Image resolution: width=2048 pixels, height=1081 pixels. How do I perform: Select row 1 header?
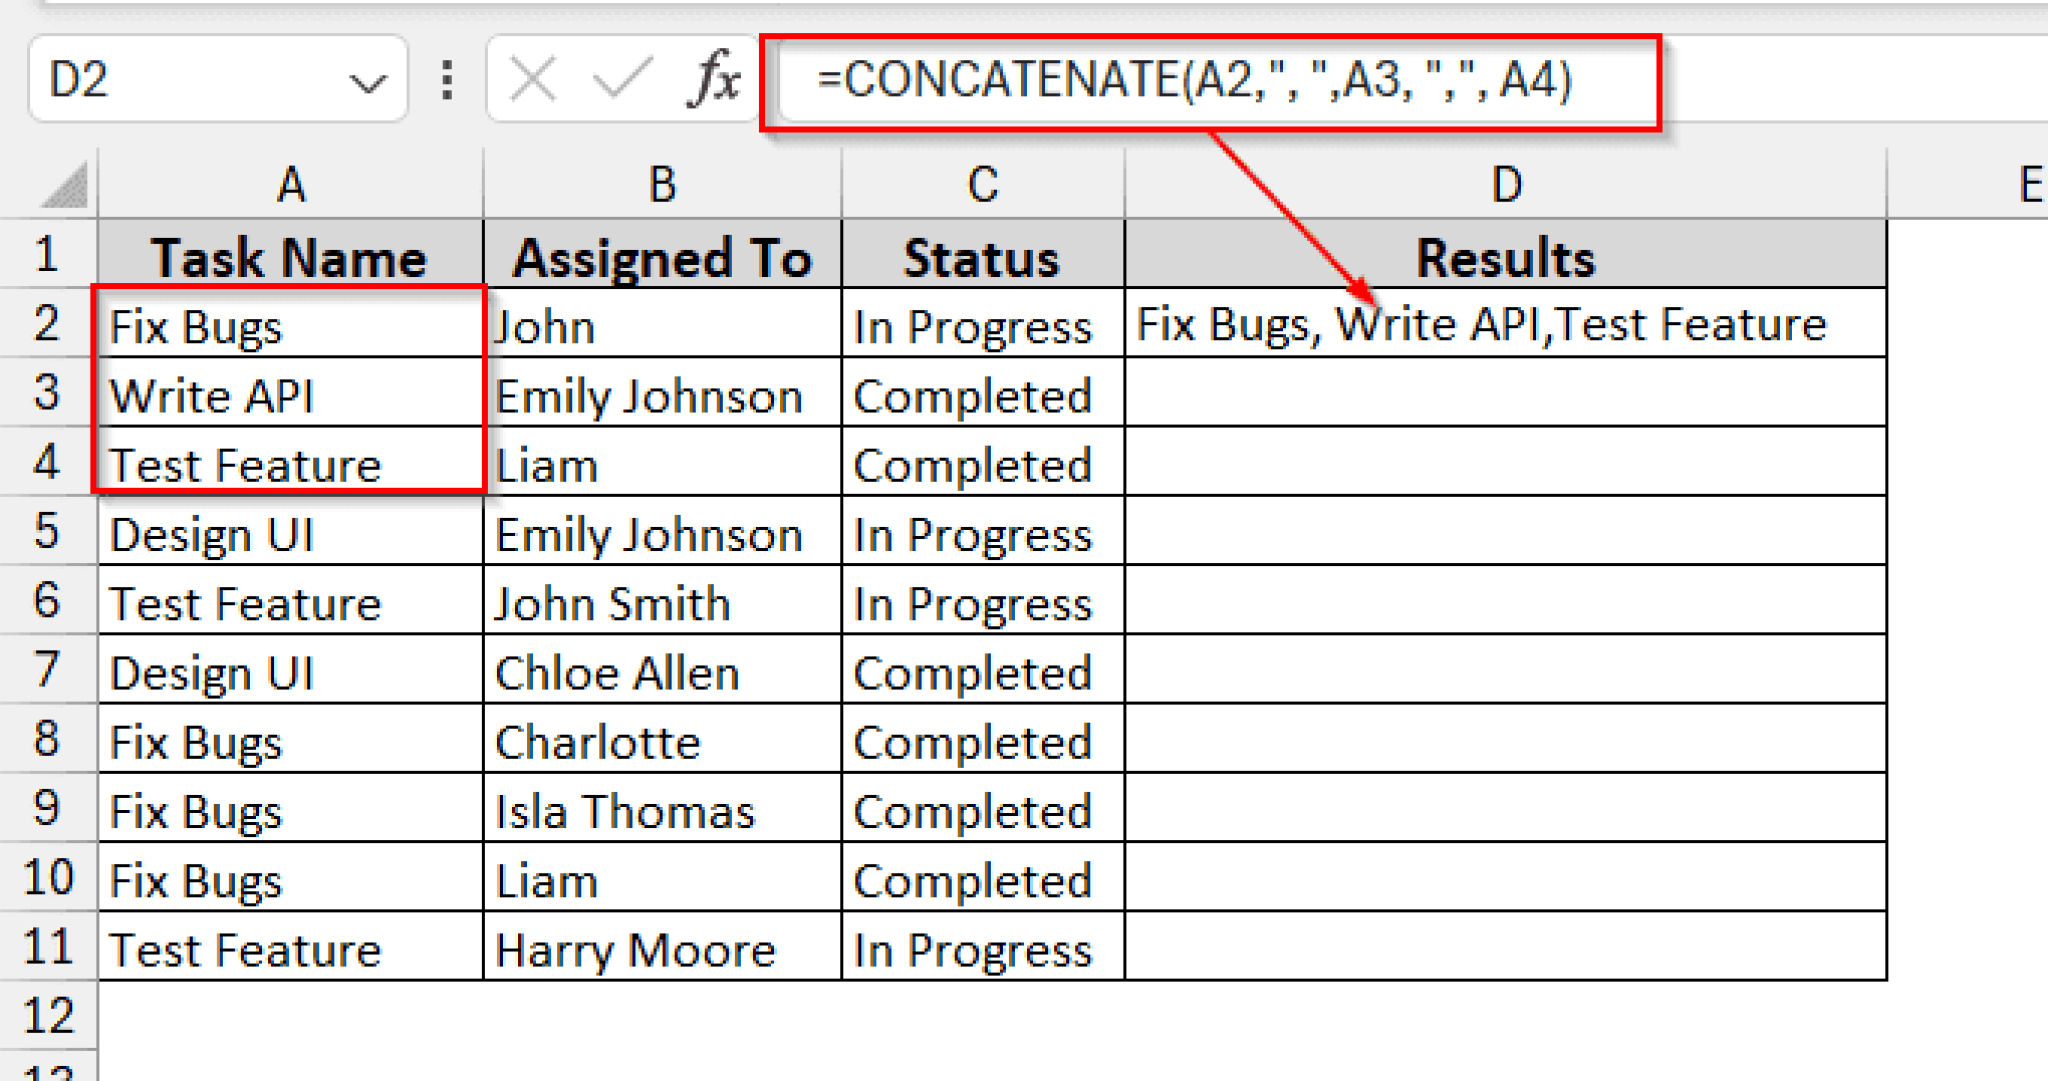47,255
